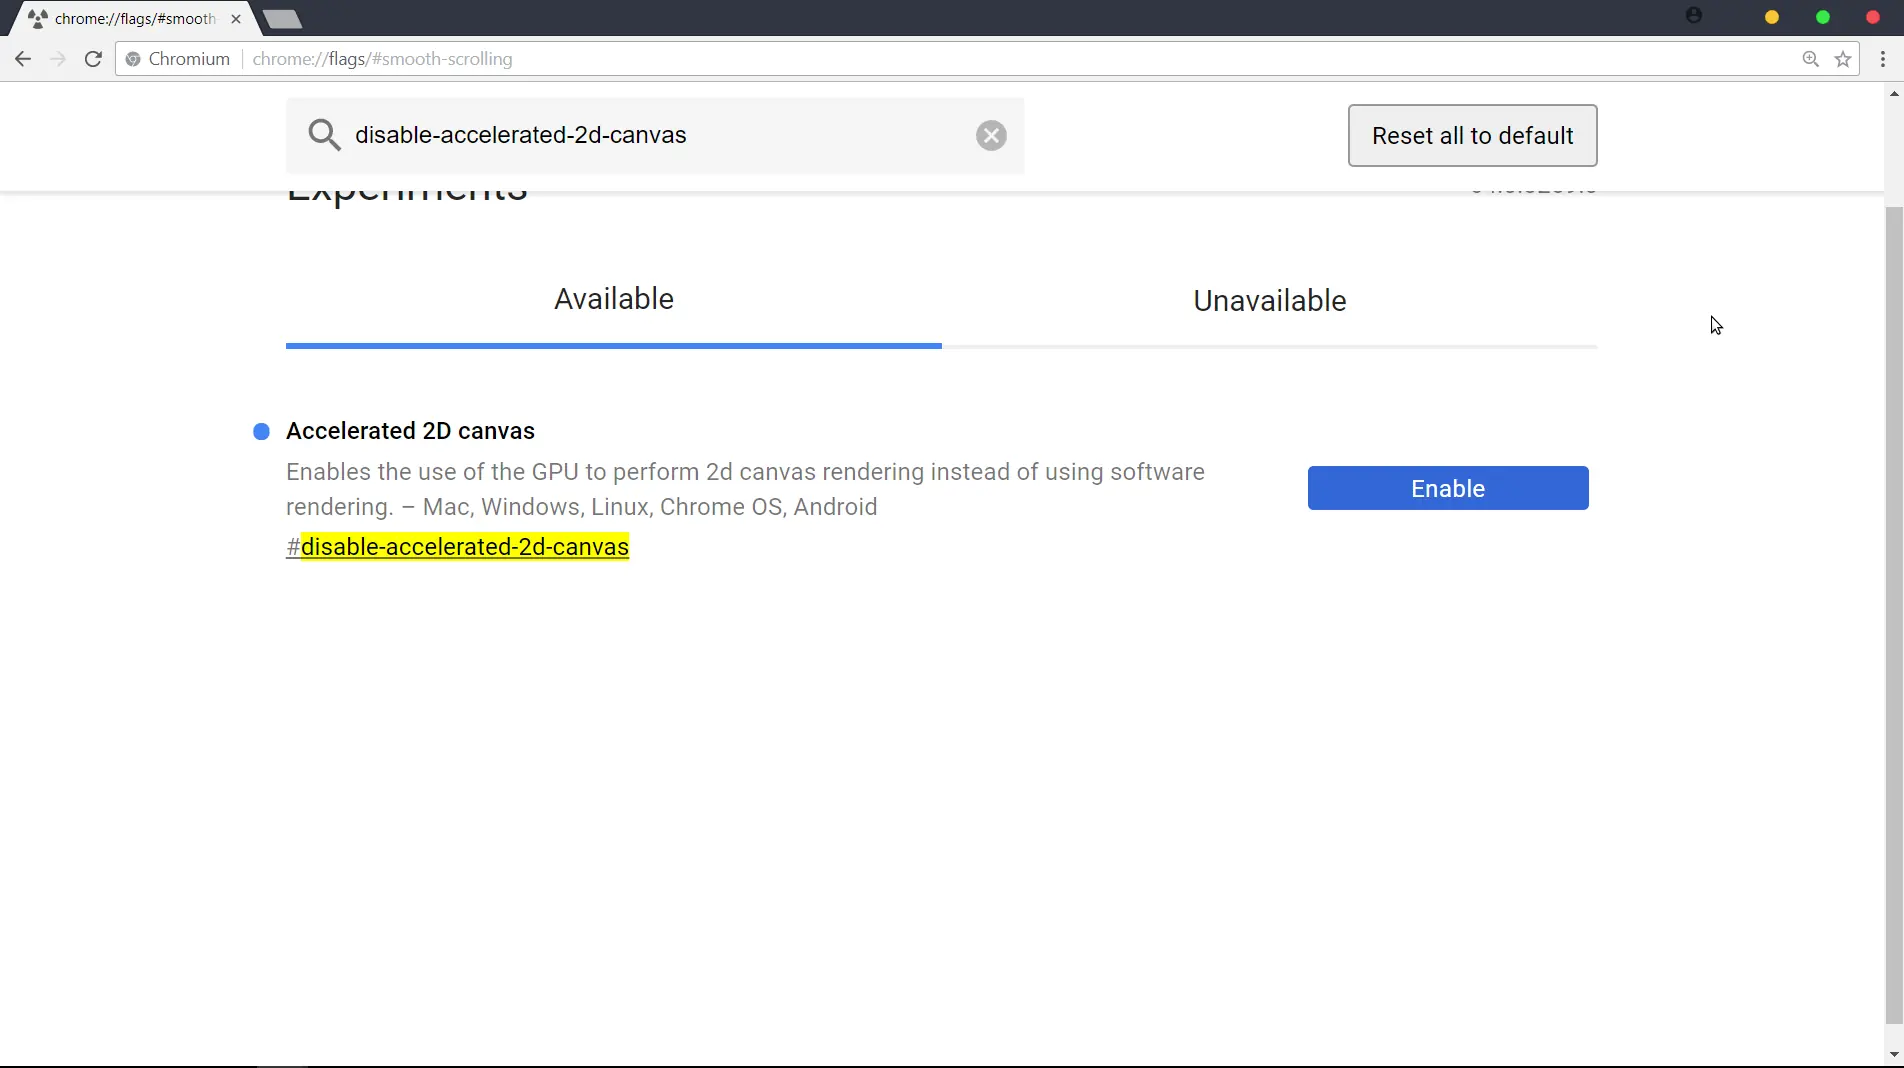
Task: Click the scrollbar down arrow
Action: pos(1894,1055)
